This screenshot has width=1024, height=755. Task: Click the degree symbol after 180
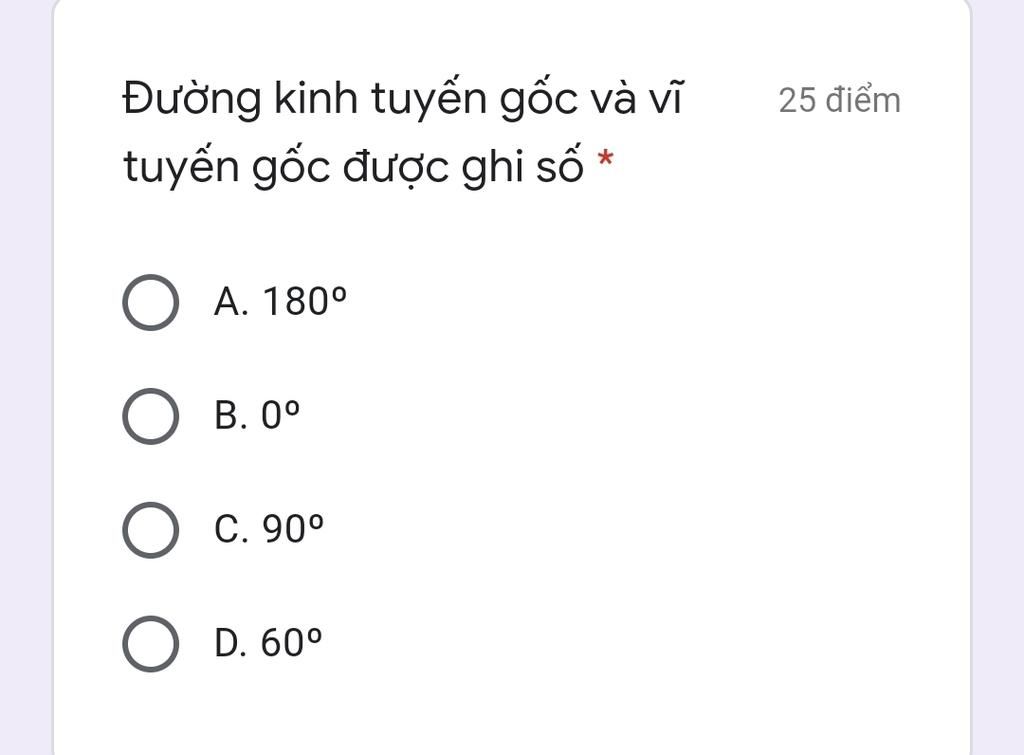338,293
